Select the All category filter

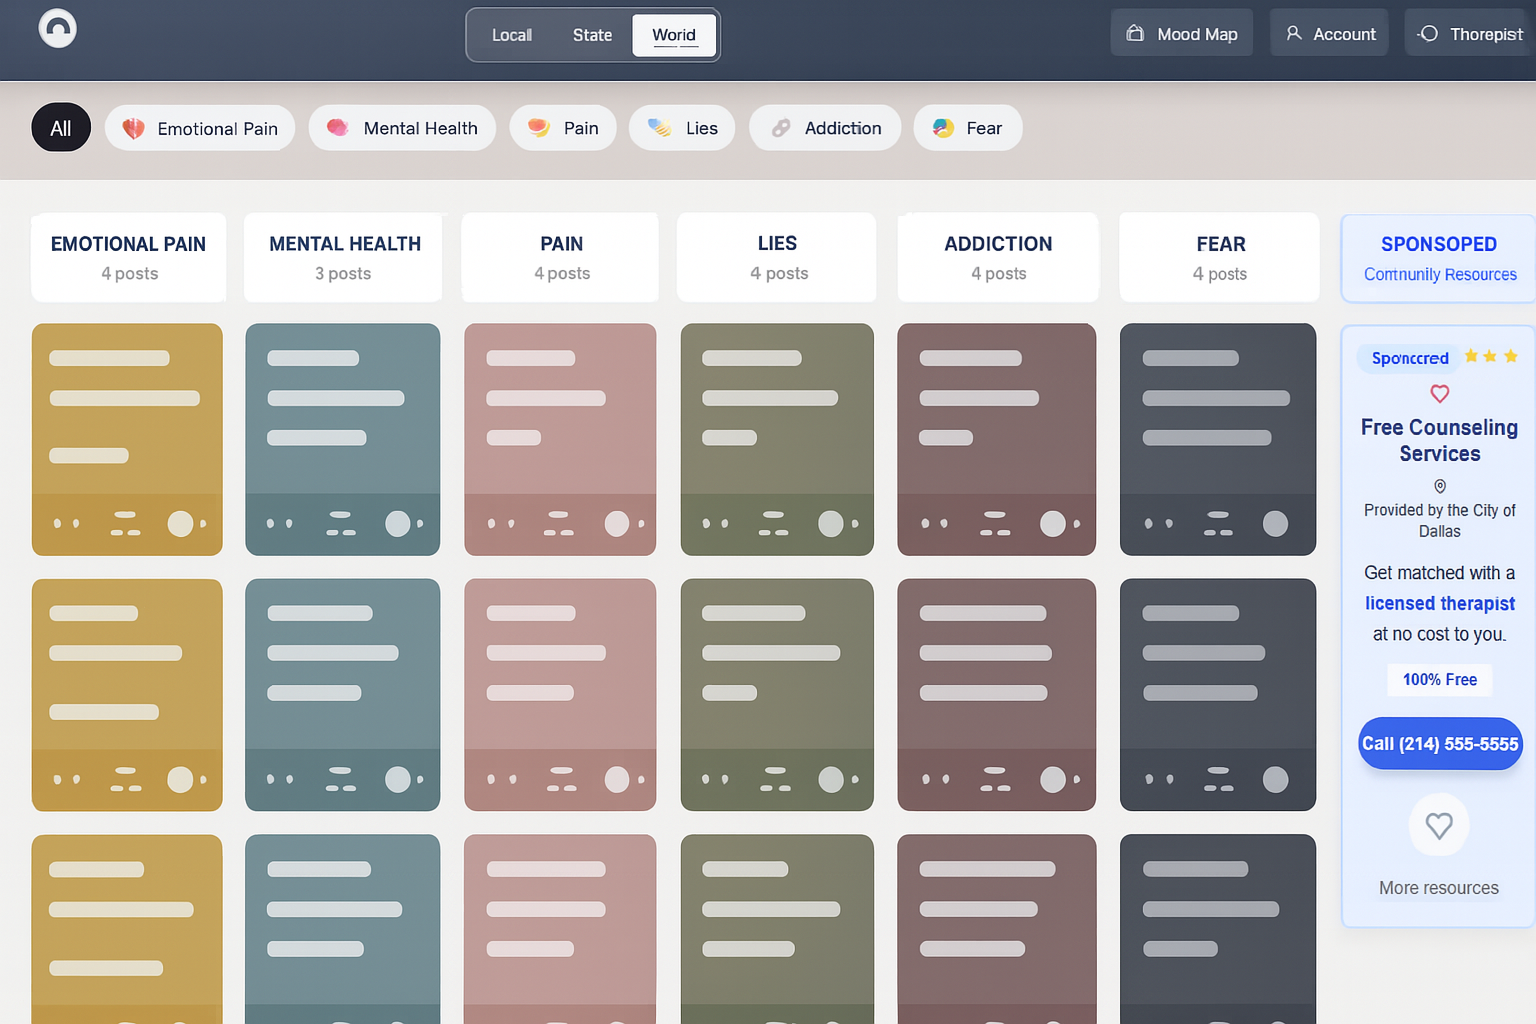[x=61, y=128]
